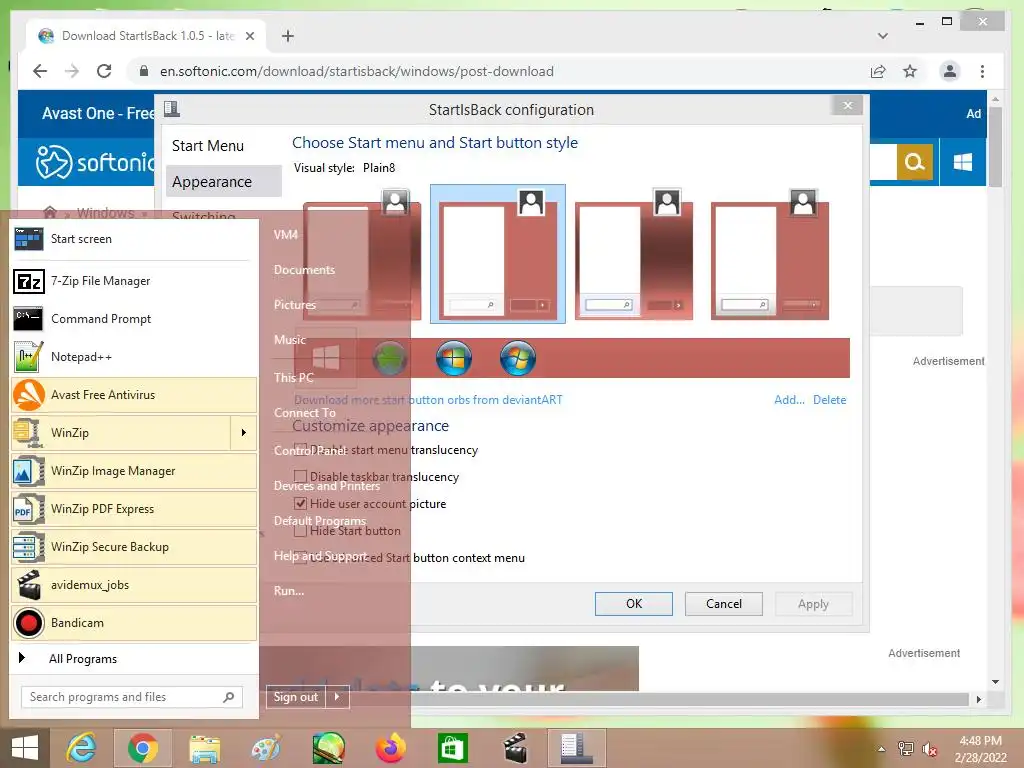The height and width of the screenshot is (768, 1024).
Task: Click the Chrome share page icon
Action: tap(878, 71)
